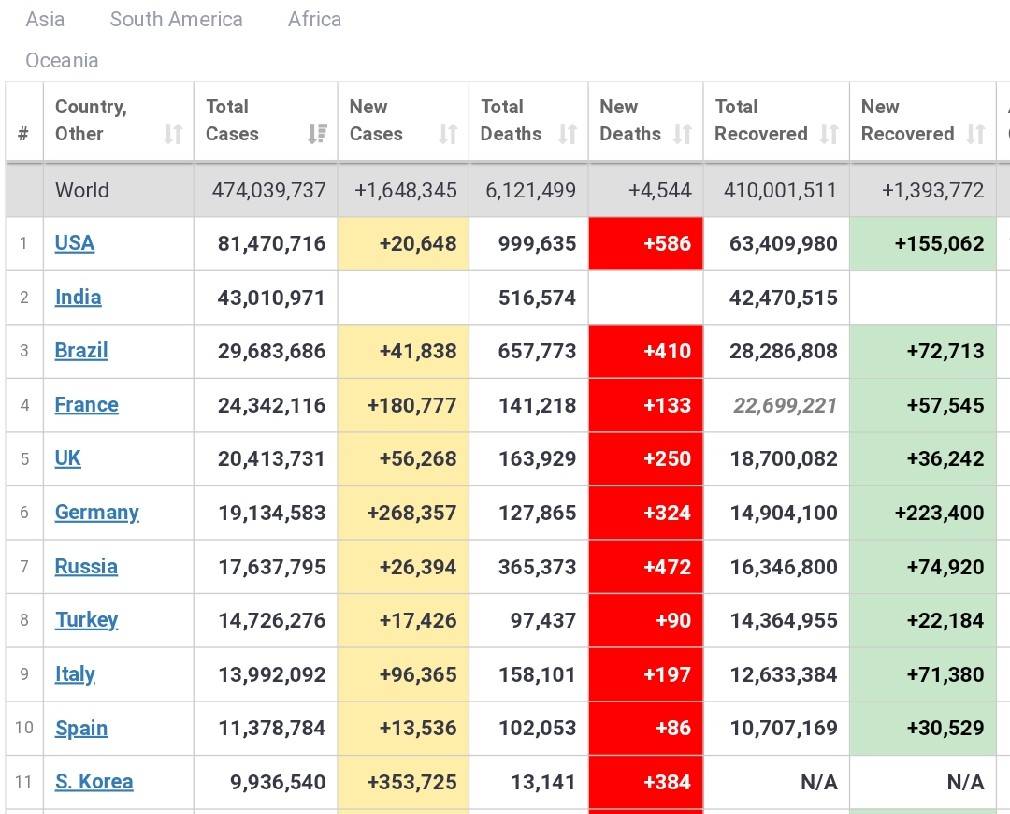Image resolution: width=1010 pixels, height=814 pixels.
Task: Sort by New Cases using arrow icon
Action: 448,134
